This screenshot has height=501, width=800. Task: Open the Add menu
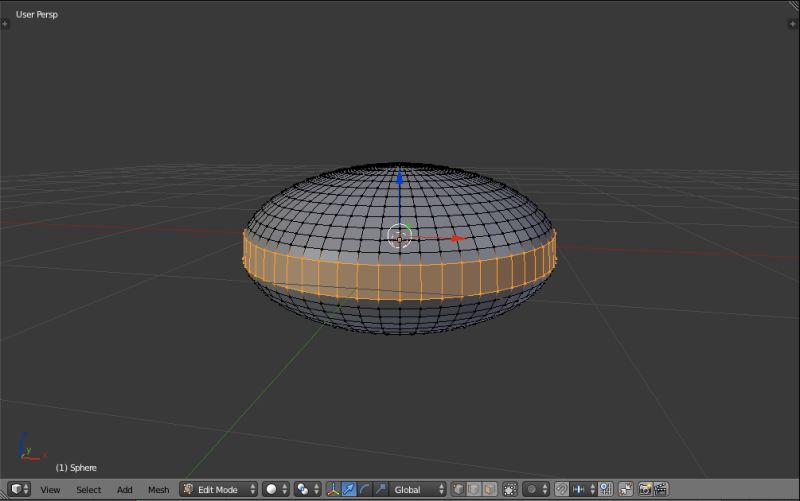coord(124,490)
